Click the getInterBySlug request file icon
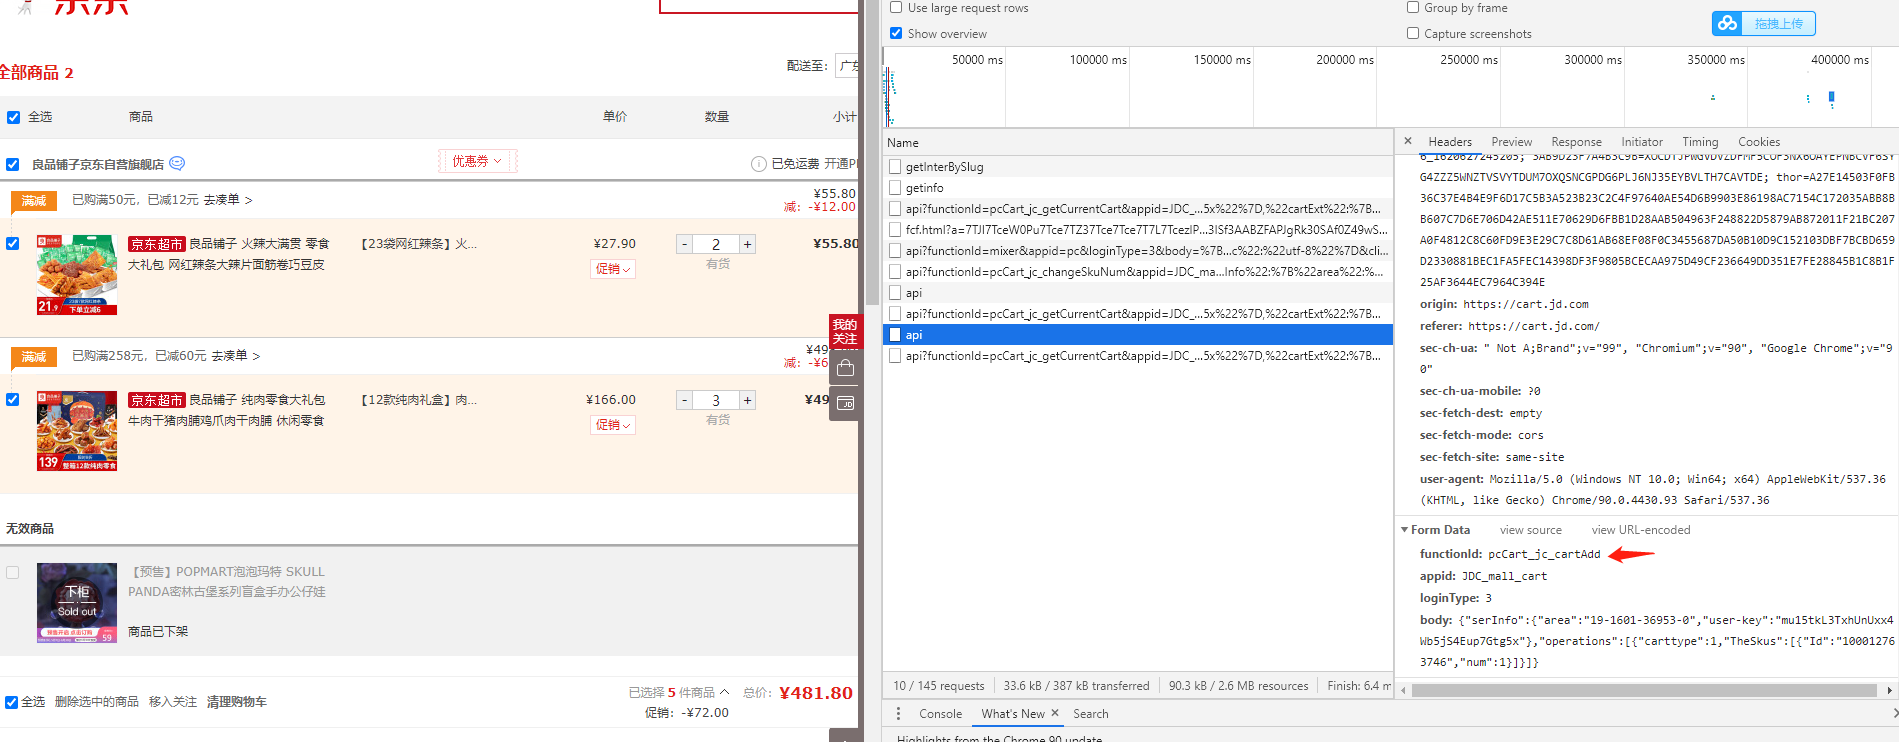 pos(895,167)
